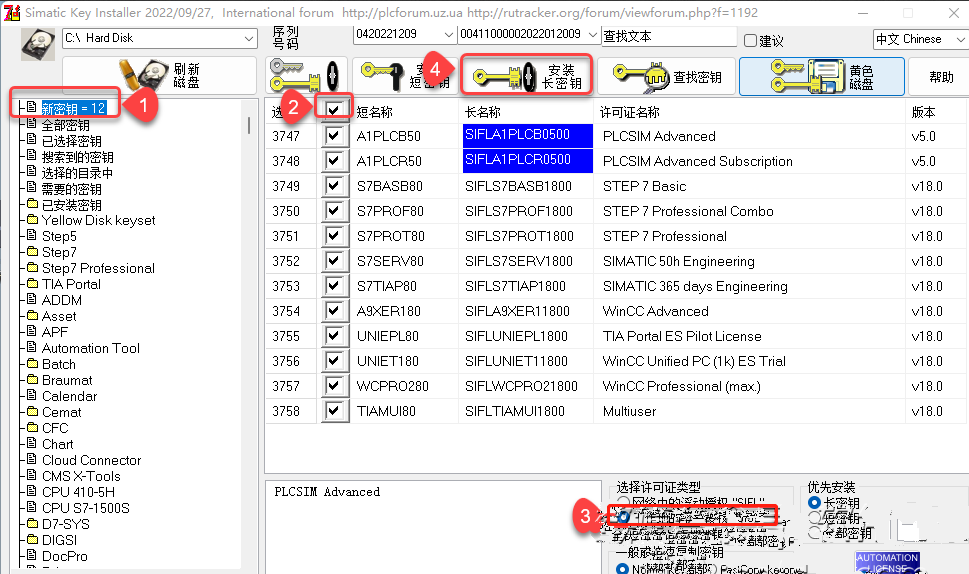Toggle the select-all checkbox in table header
The width and height of the screenshot is (969, 574).
[x=334, y=110]
